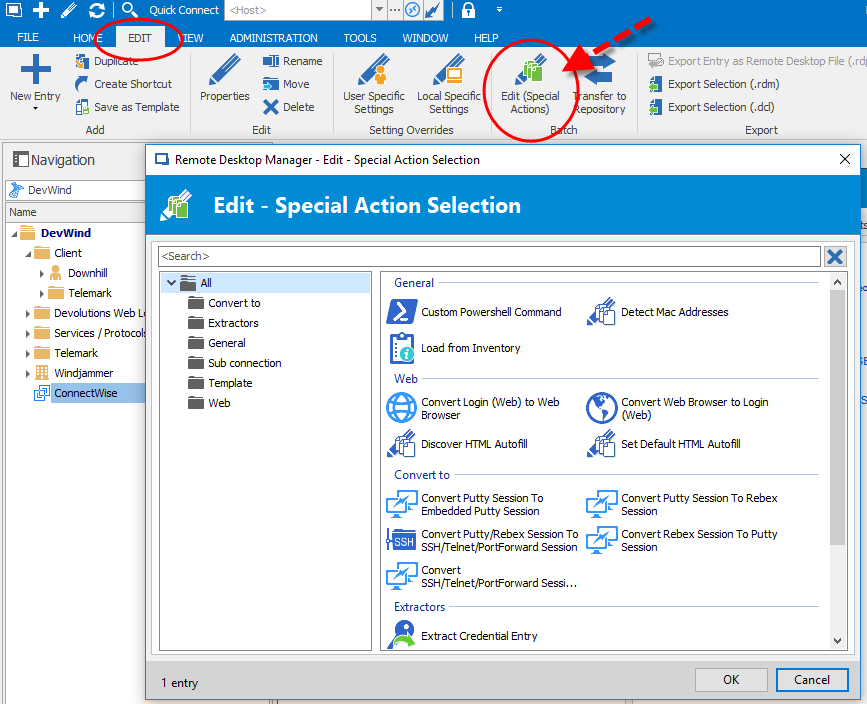The width and height of the screenshot is (867, 704).
Task: Click the special action Search field
Action: (x=488, y=257)
